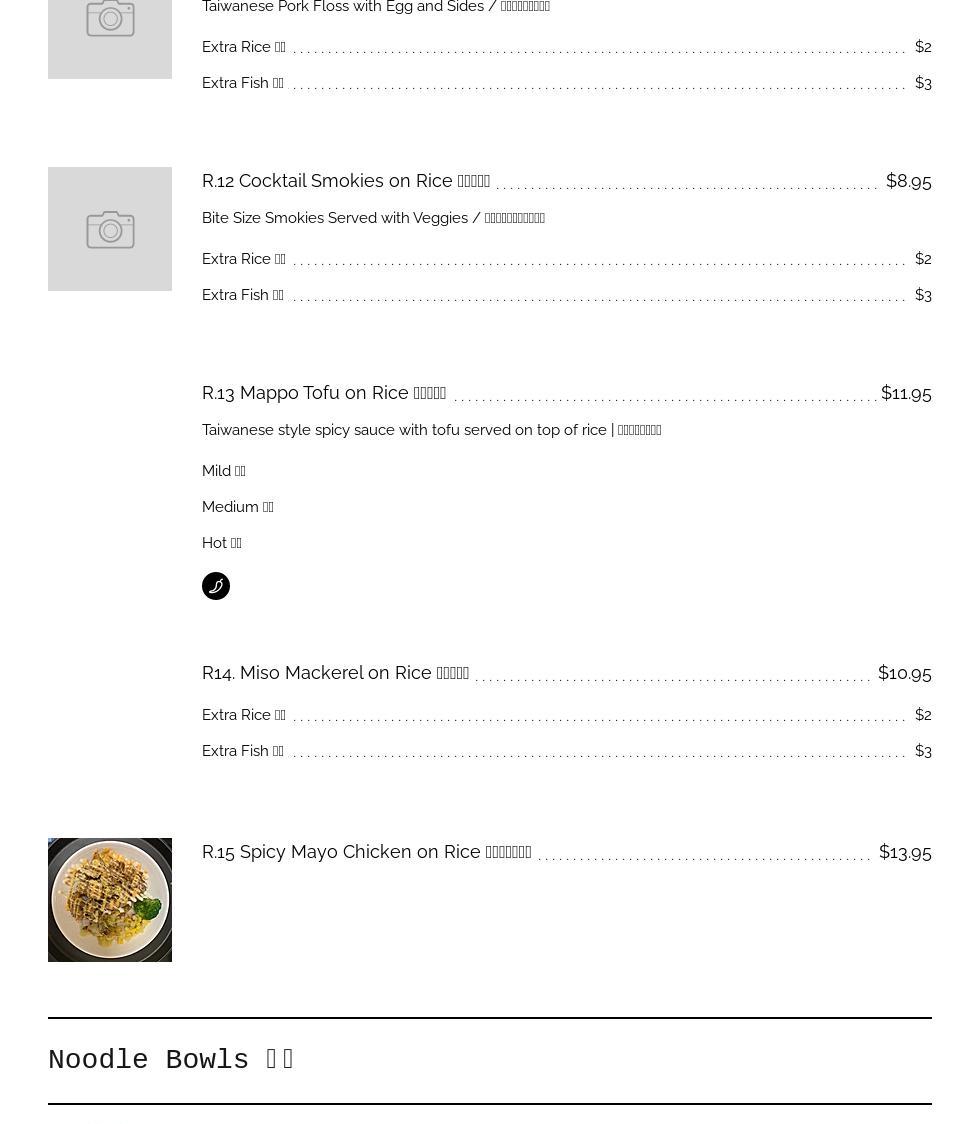
Task: Open R14. Miso Mackerel on Rice item
Action: tap(335, 673)
